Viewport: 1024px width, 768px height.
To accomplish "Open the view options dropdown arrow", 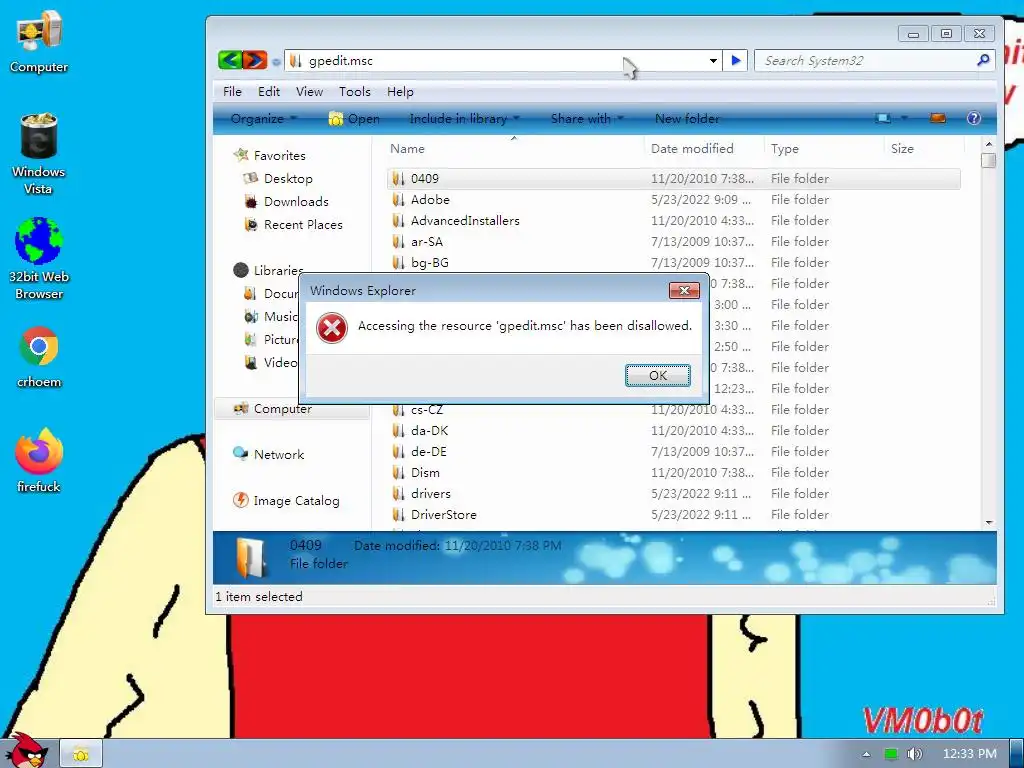I will pos(904,118).
